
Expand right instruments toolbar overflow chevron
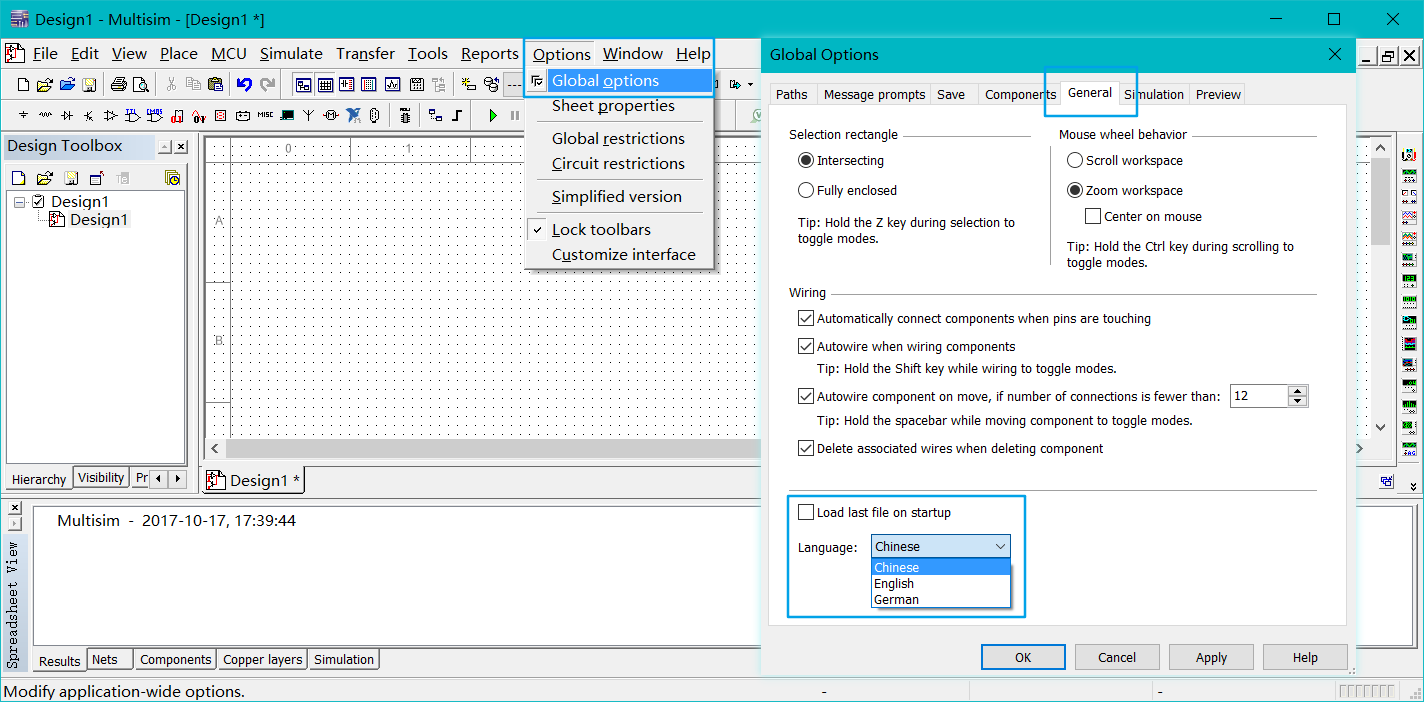click(x=1413, y=487)
